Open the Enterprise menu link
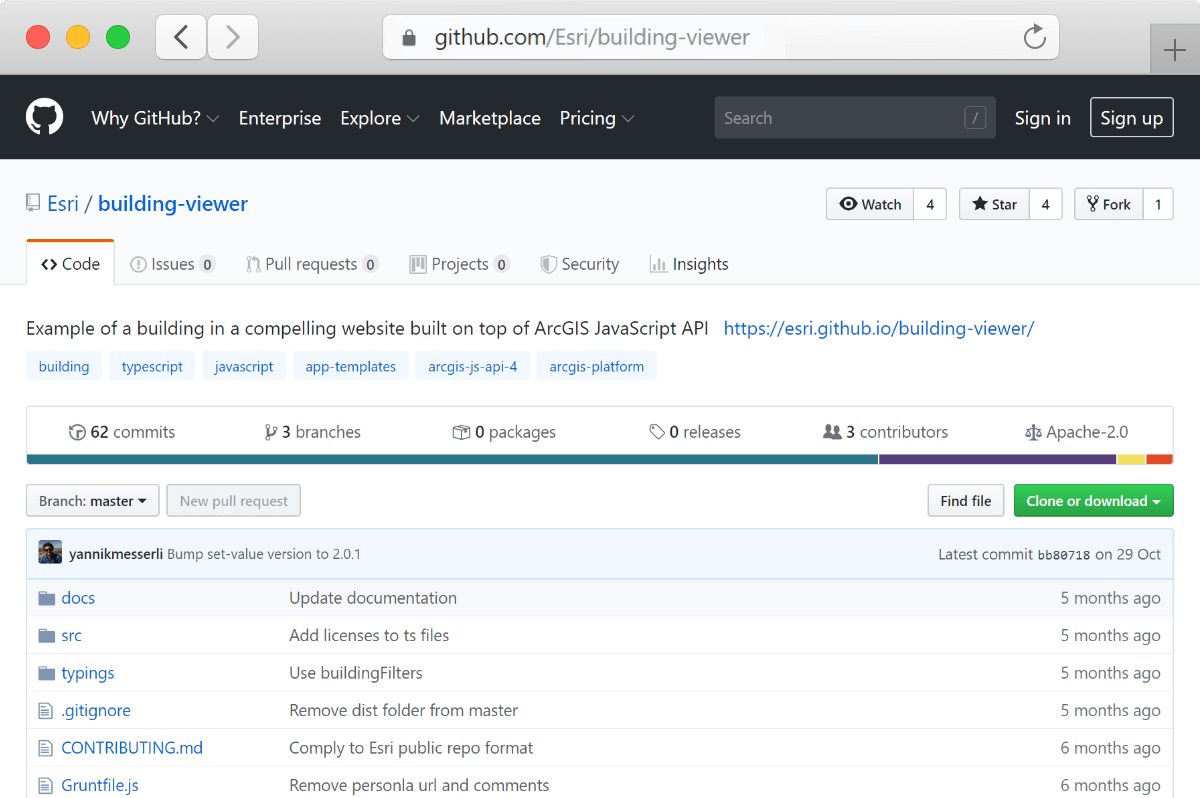Image resolution: width=1200 pixels, height=798 pixels. (x=280, y=118)
